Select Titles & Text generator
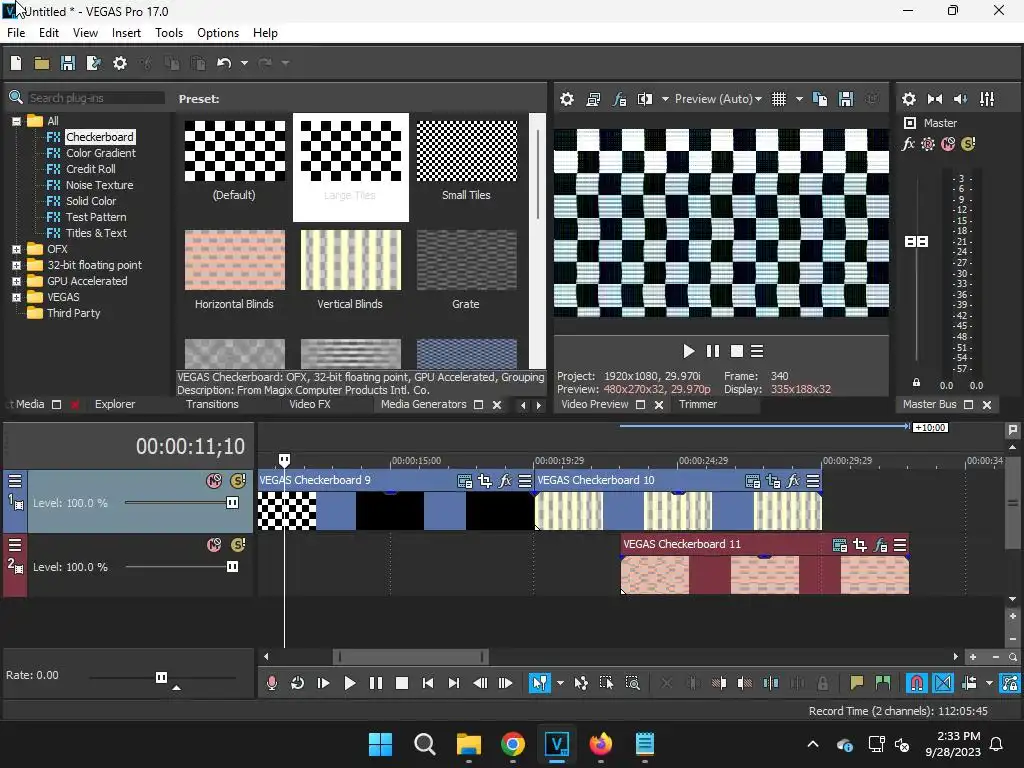The image size is (1024, 768). click(96, 233)
